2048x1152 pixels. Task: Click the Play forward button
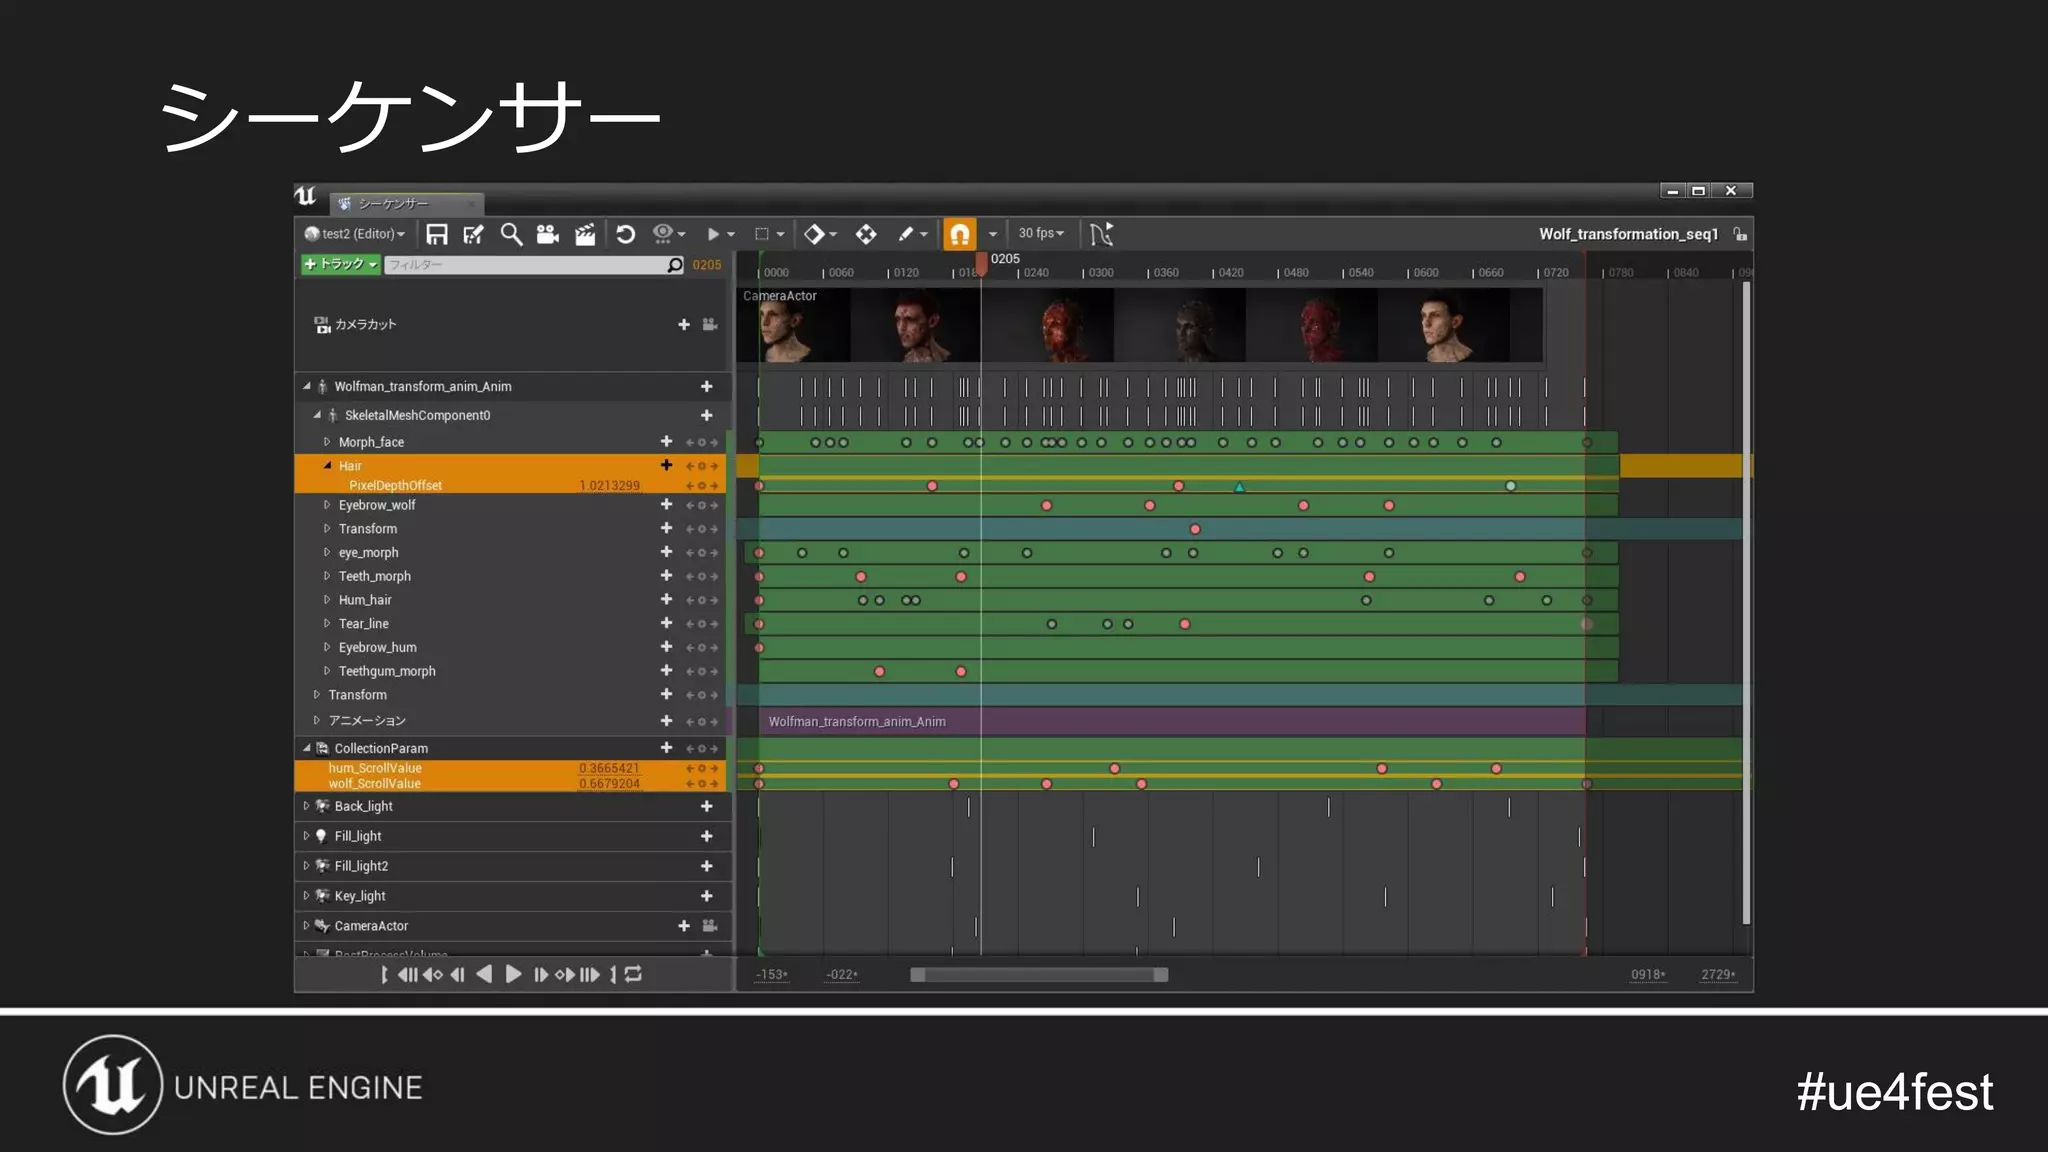[513, 974]
